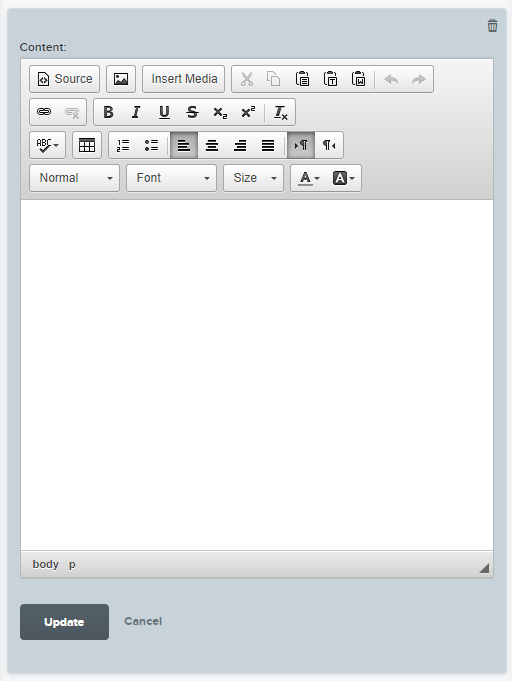The height and width of the screenshot is (681, 512).
Task: Toggle subscript formatting
Action: point(220,112)
